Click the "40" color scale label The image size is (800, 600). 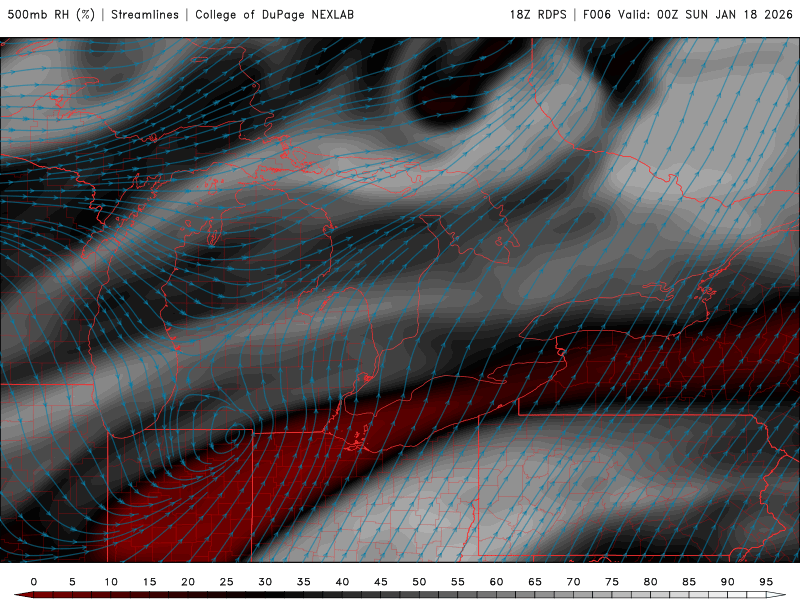tap(342, 582)
